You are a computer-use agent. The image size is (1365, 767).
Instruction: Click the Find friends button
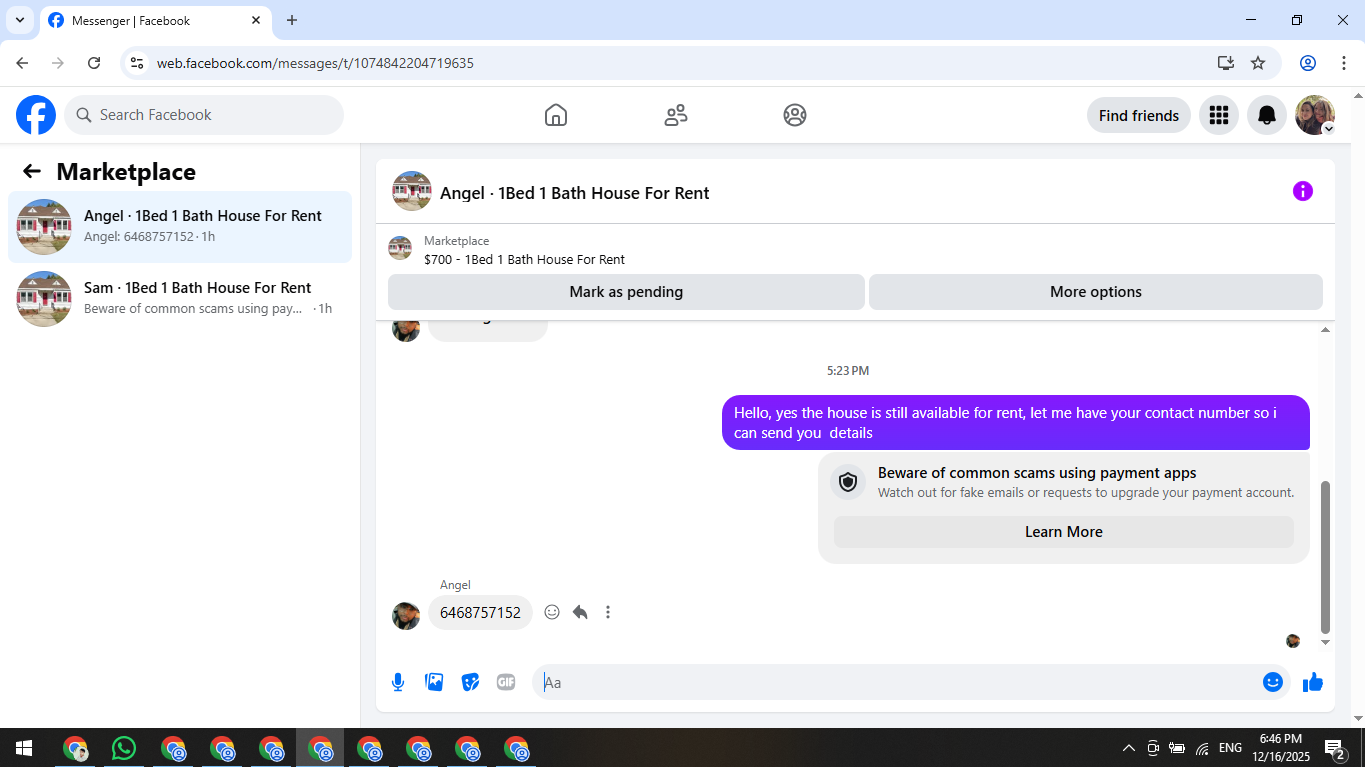(1139, 115)
